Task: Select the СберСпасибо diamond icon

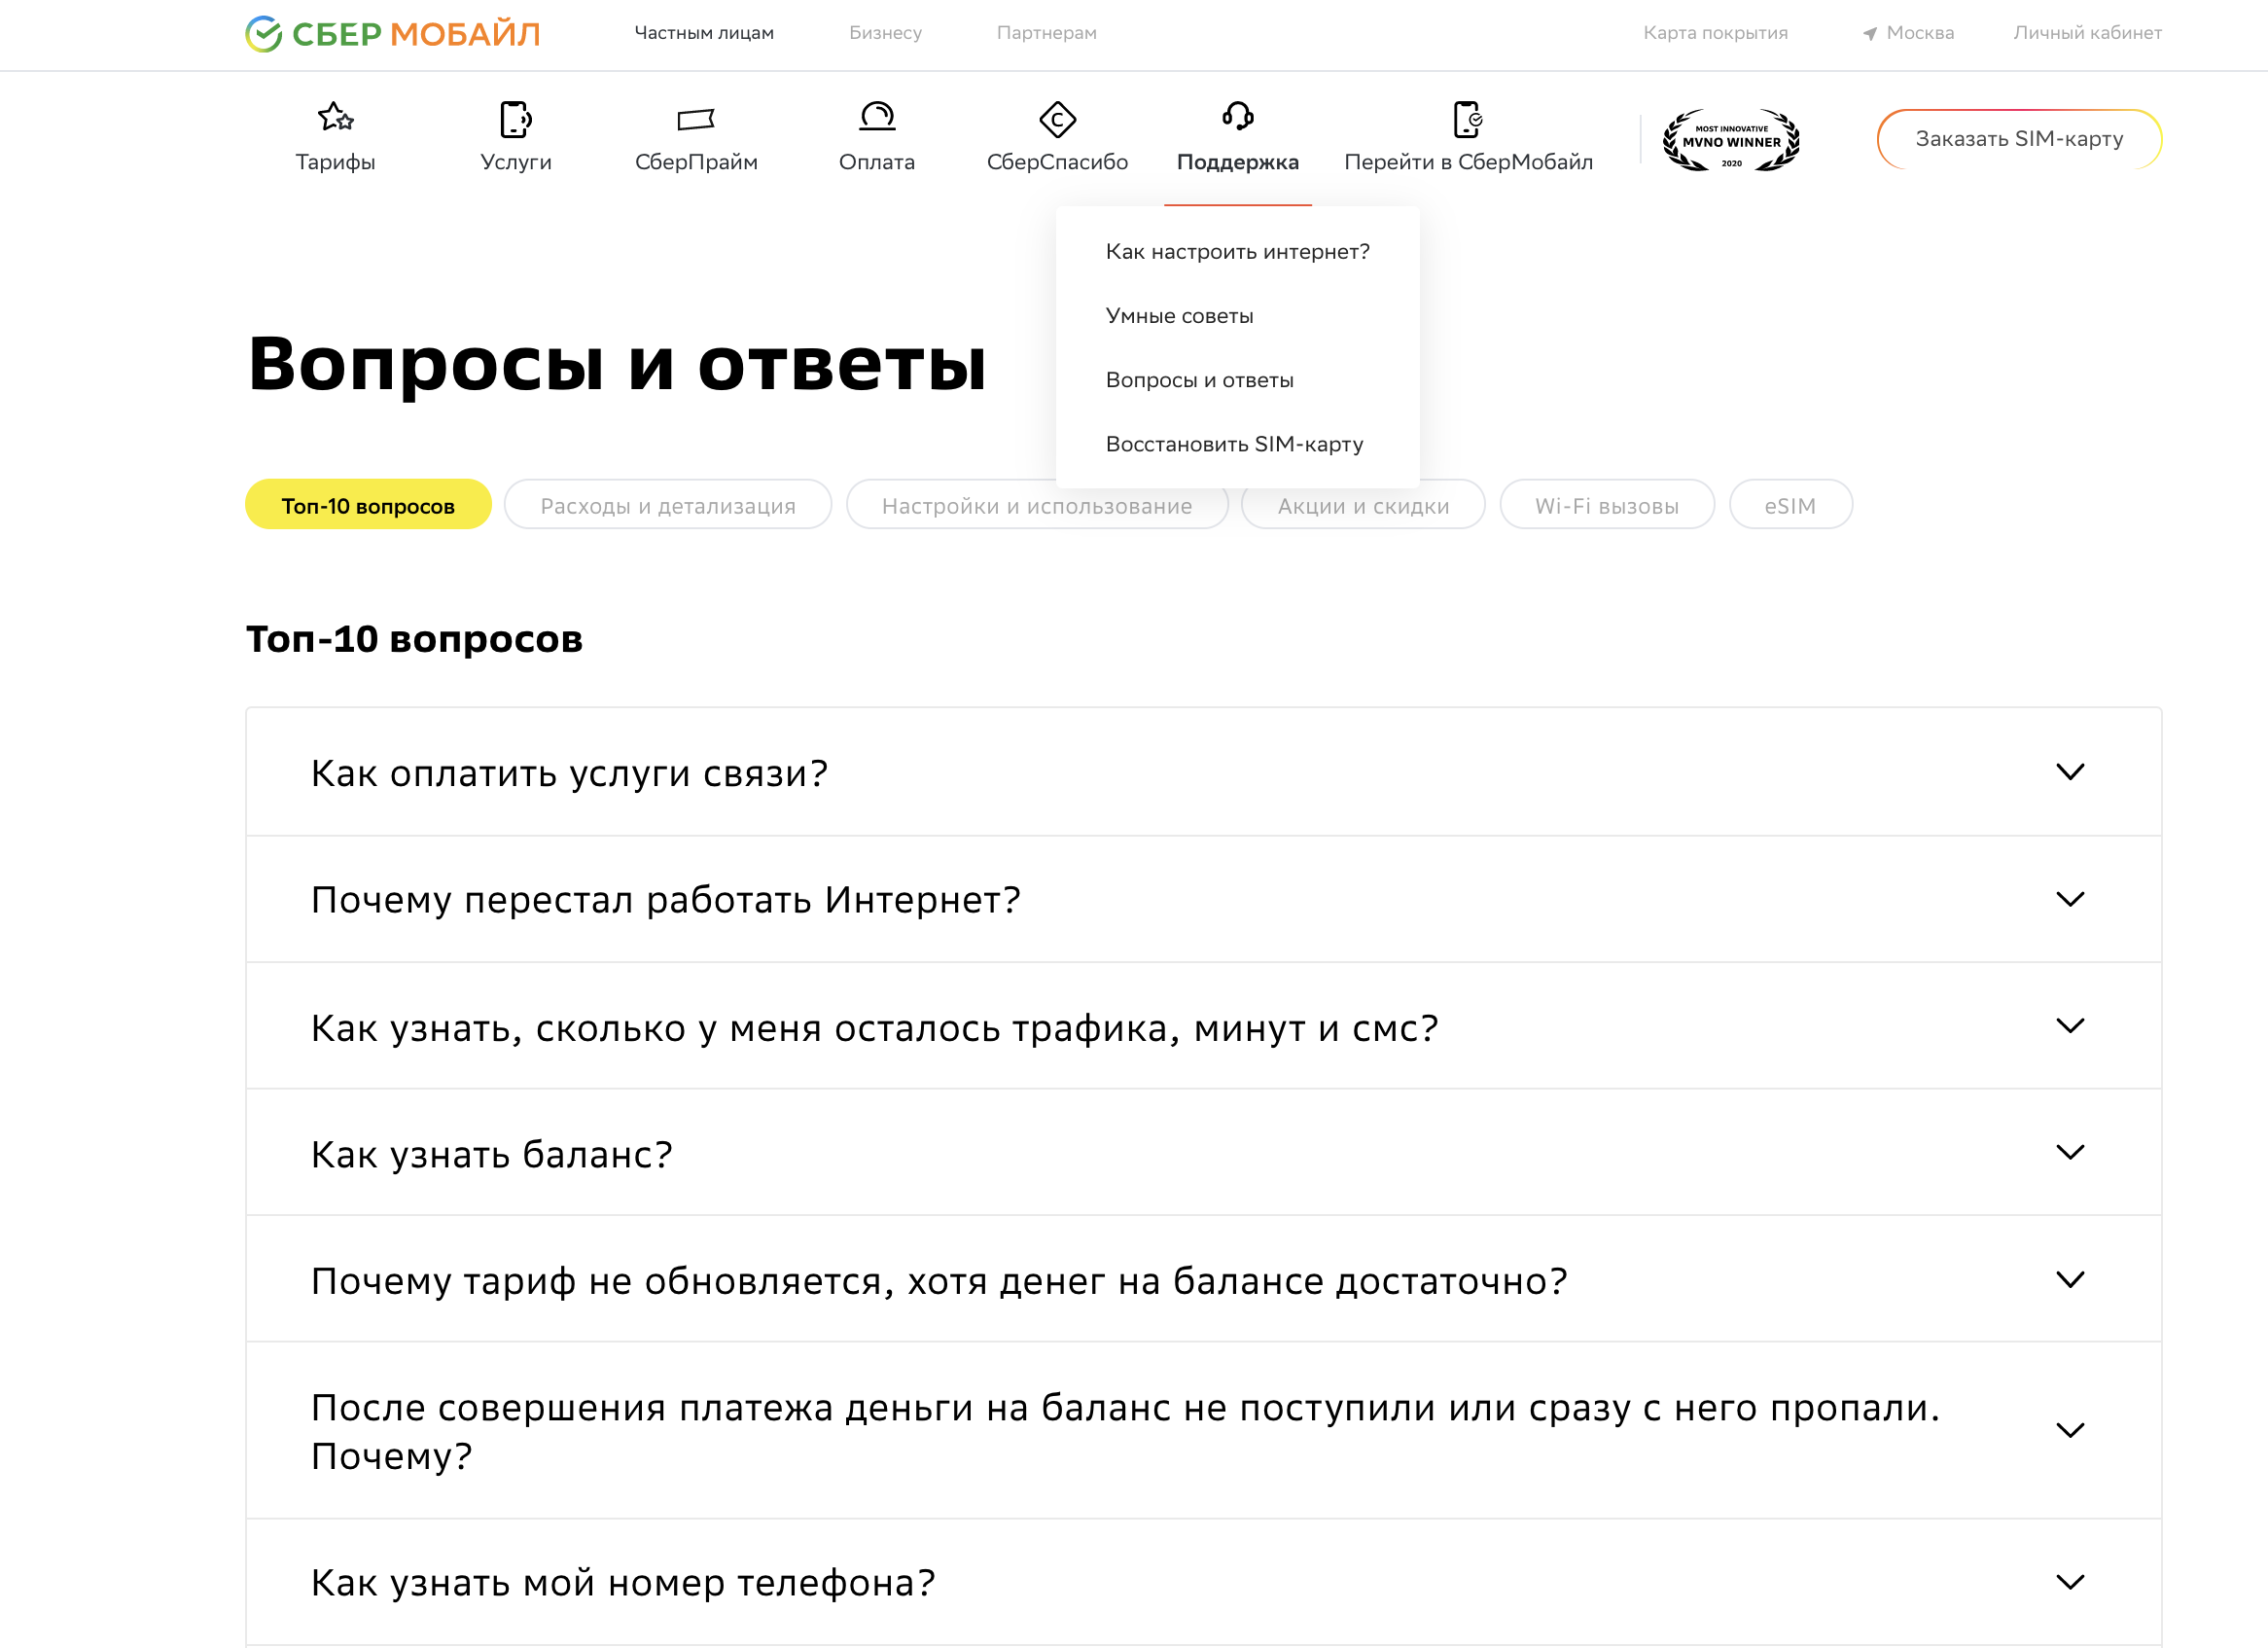Action: tap(1057, 119)
